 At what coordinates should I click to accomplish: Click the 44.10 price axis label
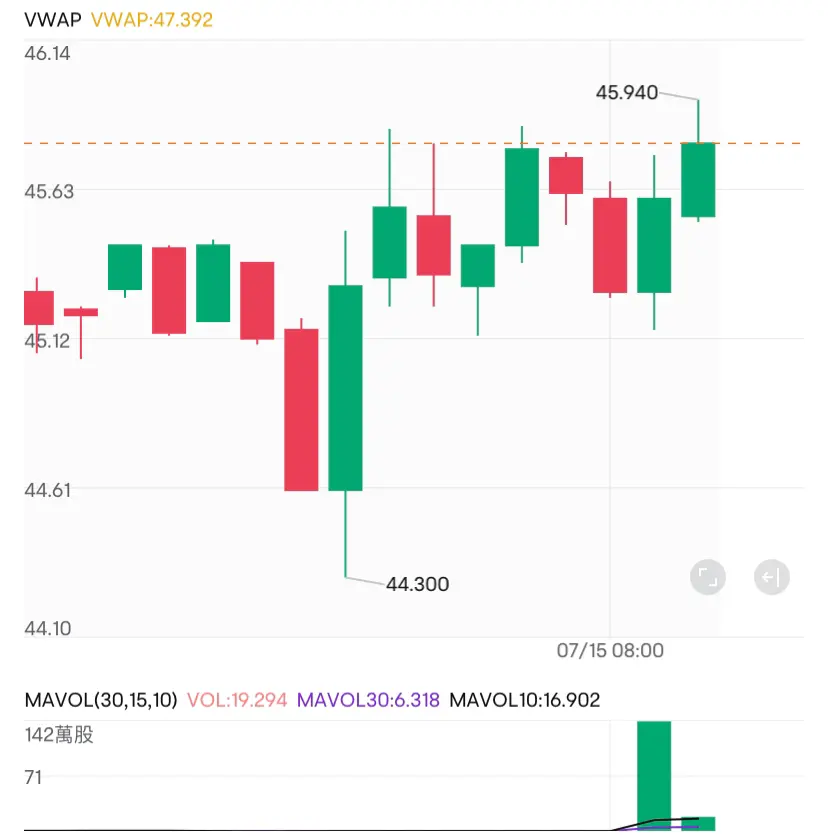(48, 628)
